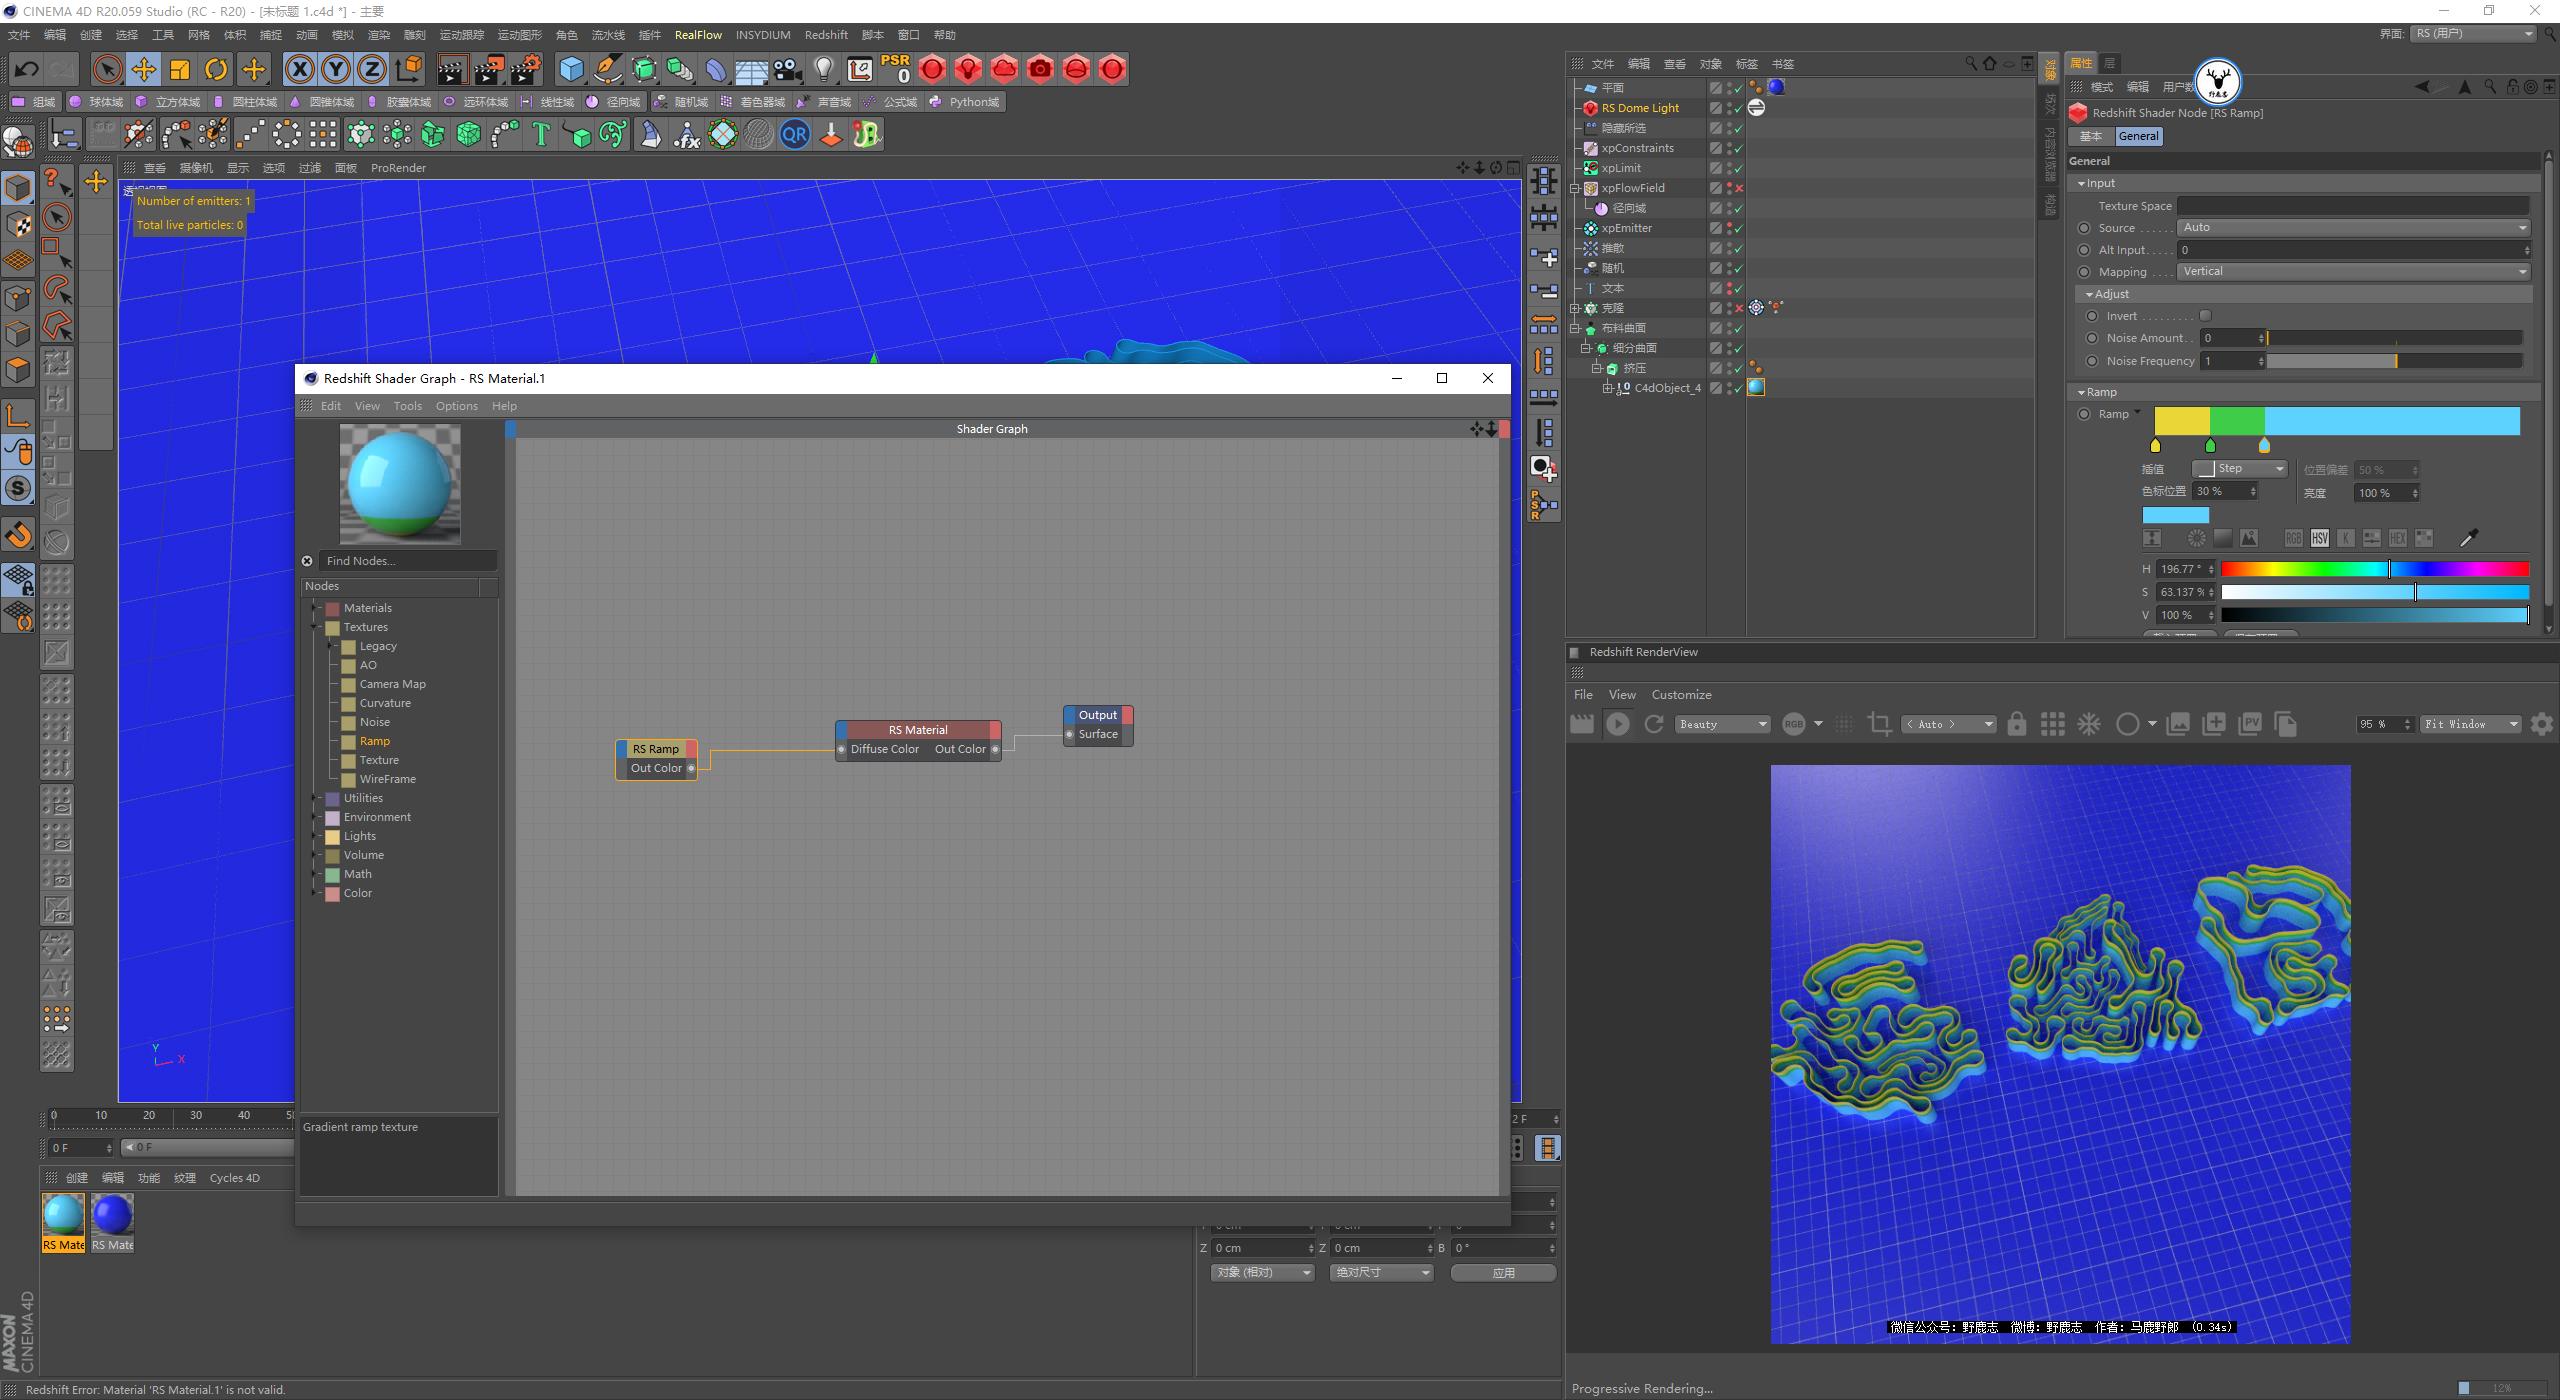
Task: Select the Scale tool in the main toolbar
Action: (180, 69)
